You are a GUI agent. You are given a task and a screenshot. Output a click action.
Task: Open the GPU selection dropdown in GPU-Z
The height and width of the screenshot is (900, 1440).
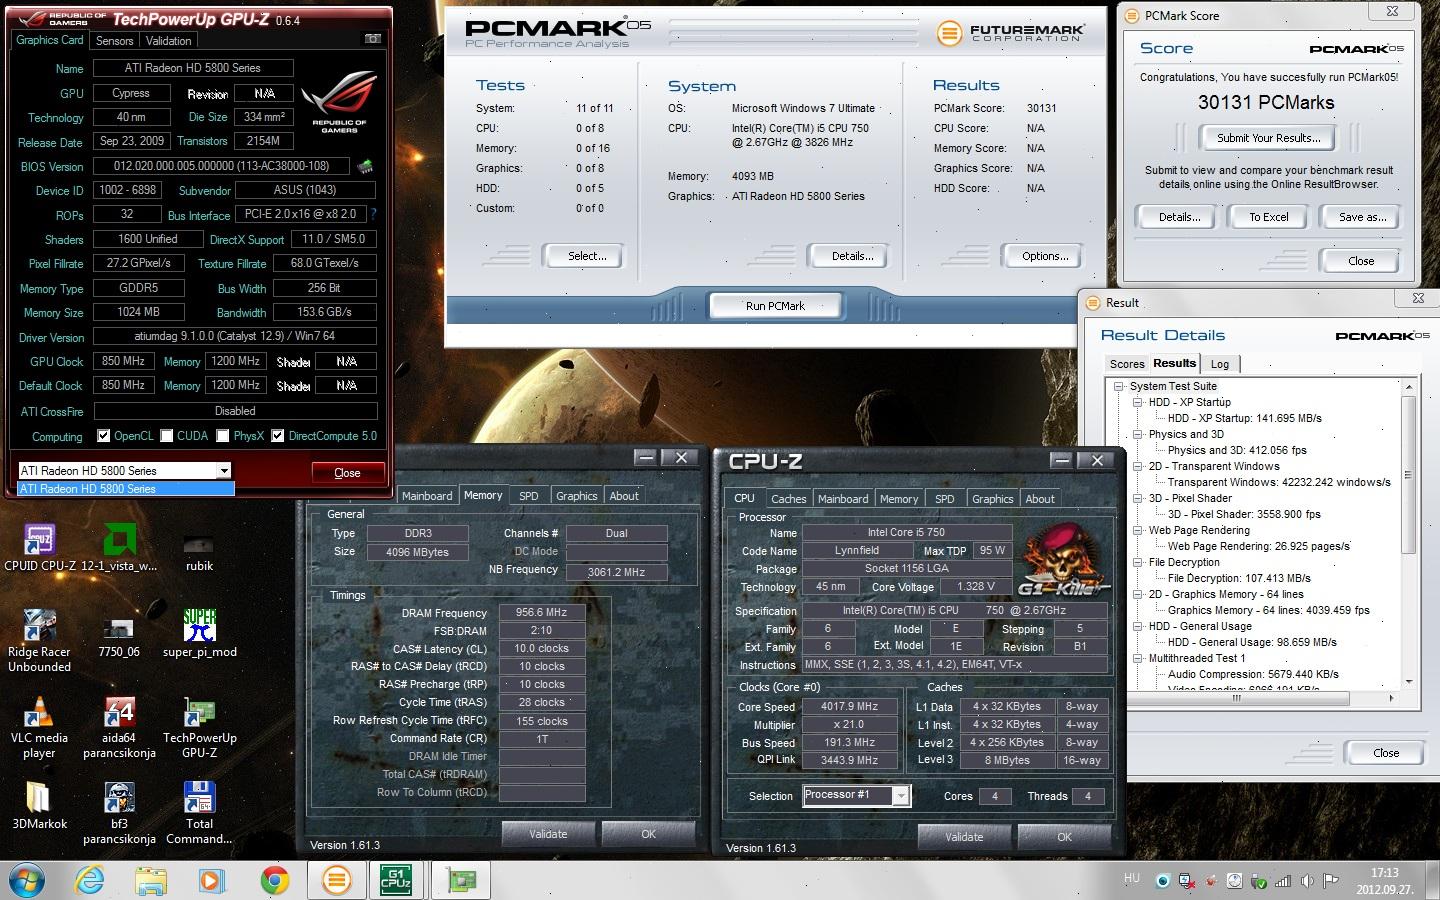tap(223, 470)
